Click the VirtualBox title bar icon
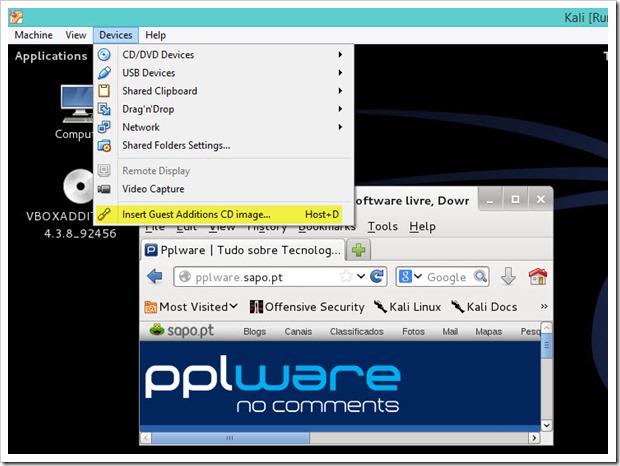The image size is (620, 466). (16, 18)
